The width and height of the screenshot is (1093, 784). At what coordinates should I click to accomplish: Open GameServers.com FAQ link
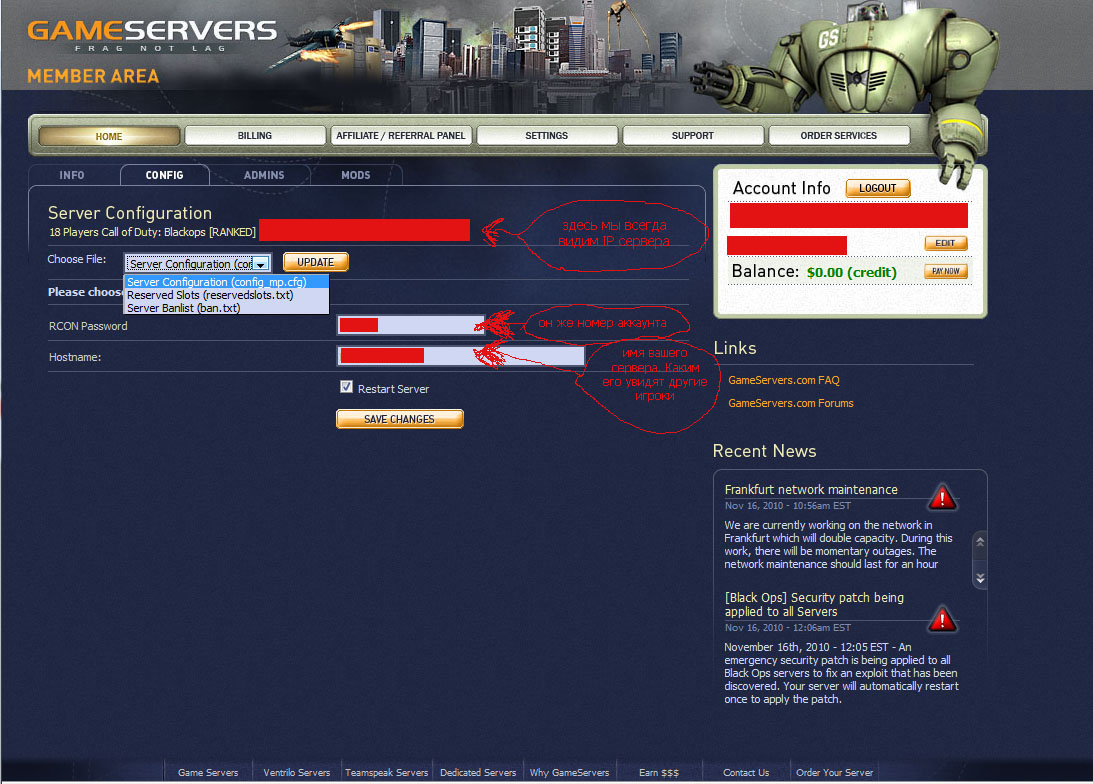coord(784,380)
